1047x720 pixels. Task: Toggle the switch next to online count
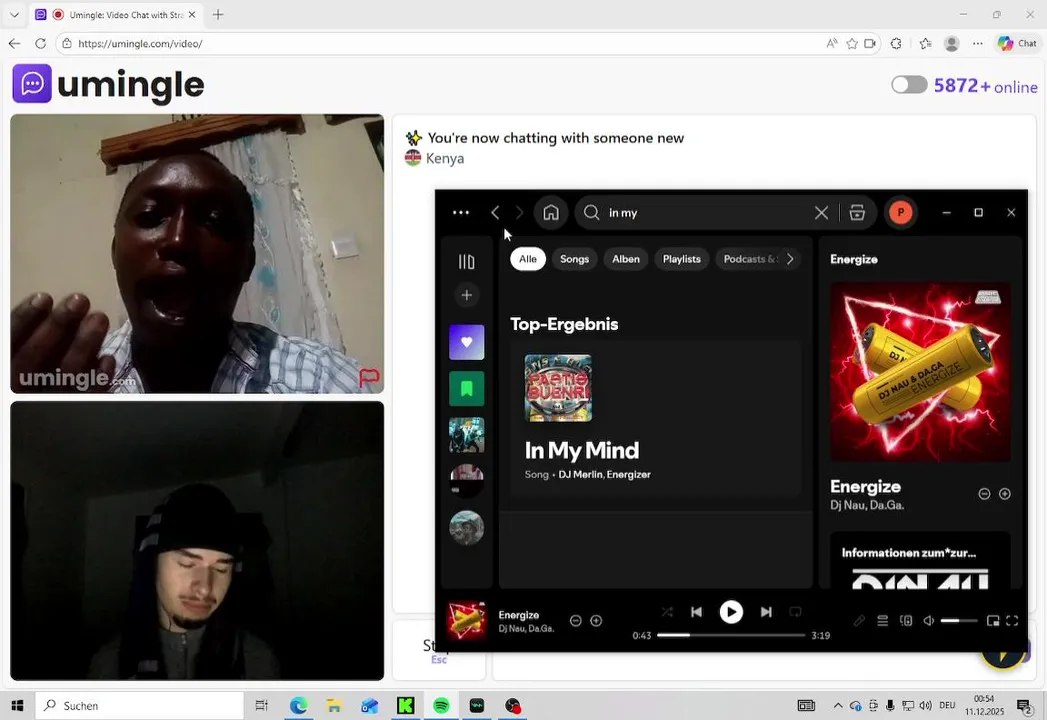[909, 85]
